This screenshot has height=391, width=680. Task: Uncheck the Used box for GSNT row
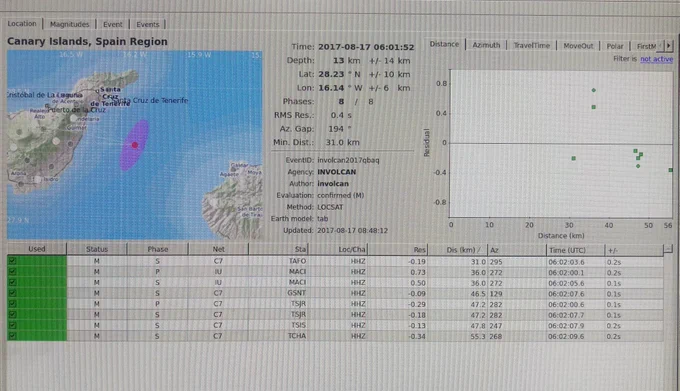coord(12,293)
